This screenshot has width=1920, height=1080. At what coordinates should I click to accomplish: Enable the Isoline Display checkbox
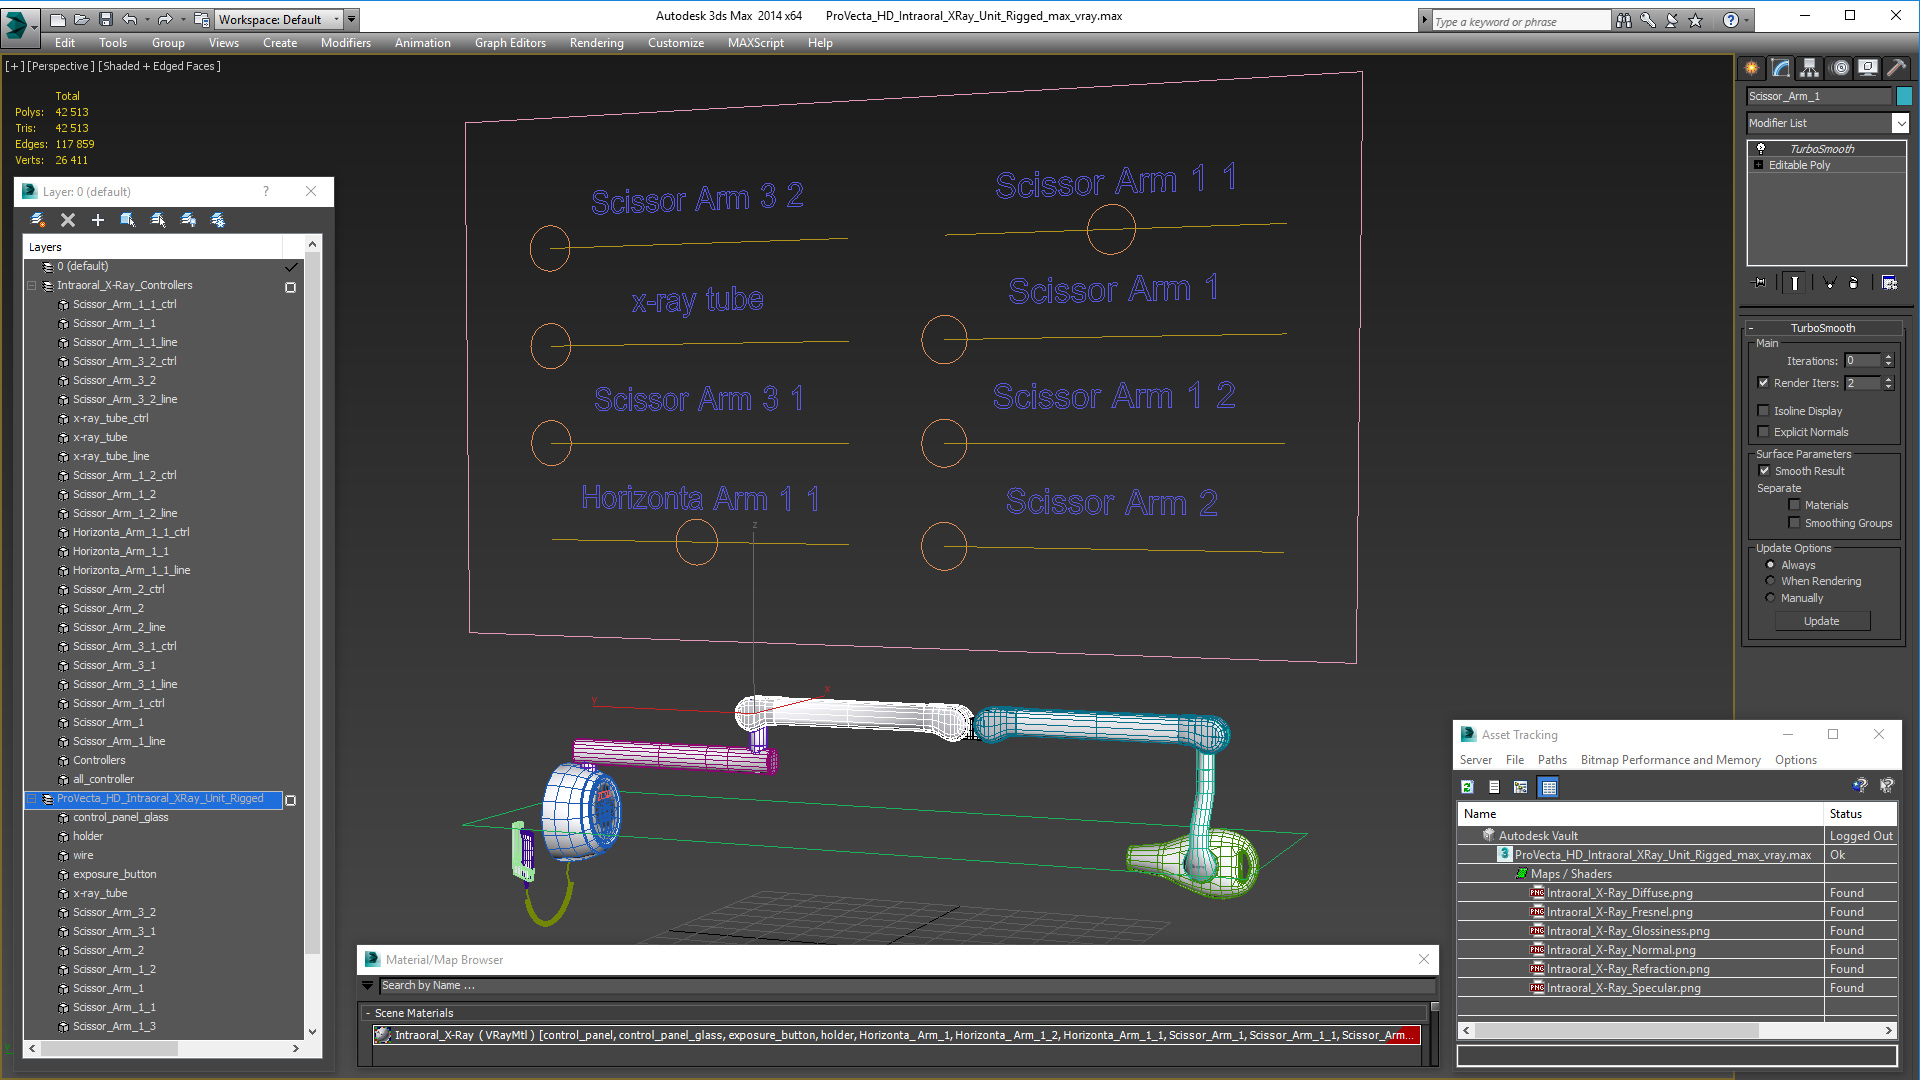coord(1764,410)
